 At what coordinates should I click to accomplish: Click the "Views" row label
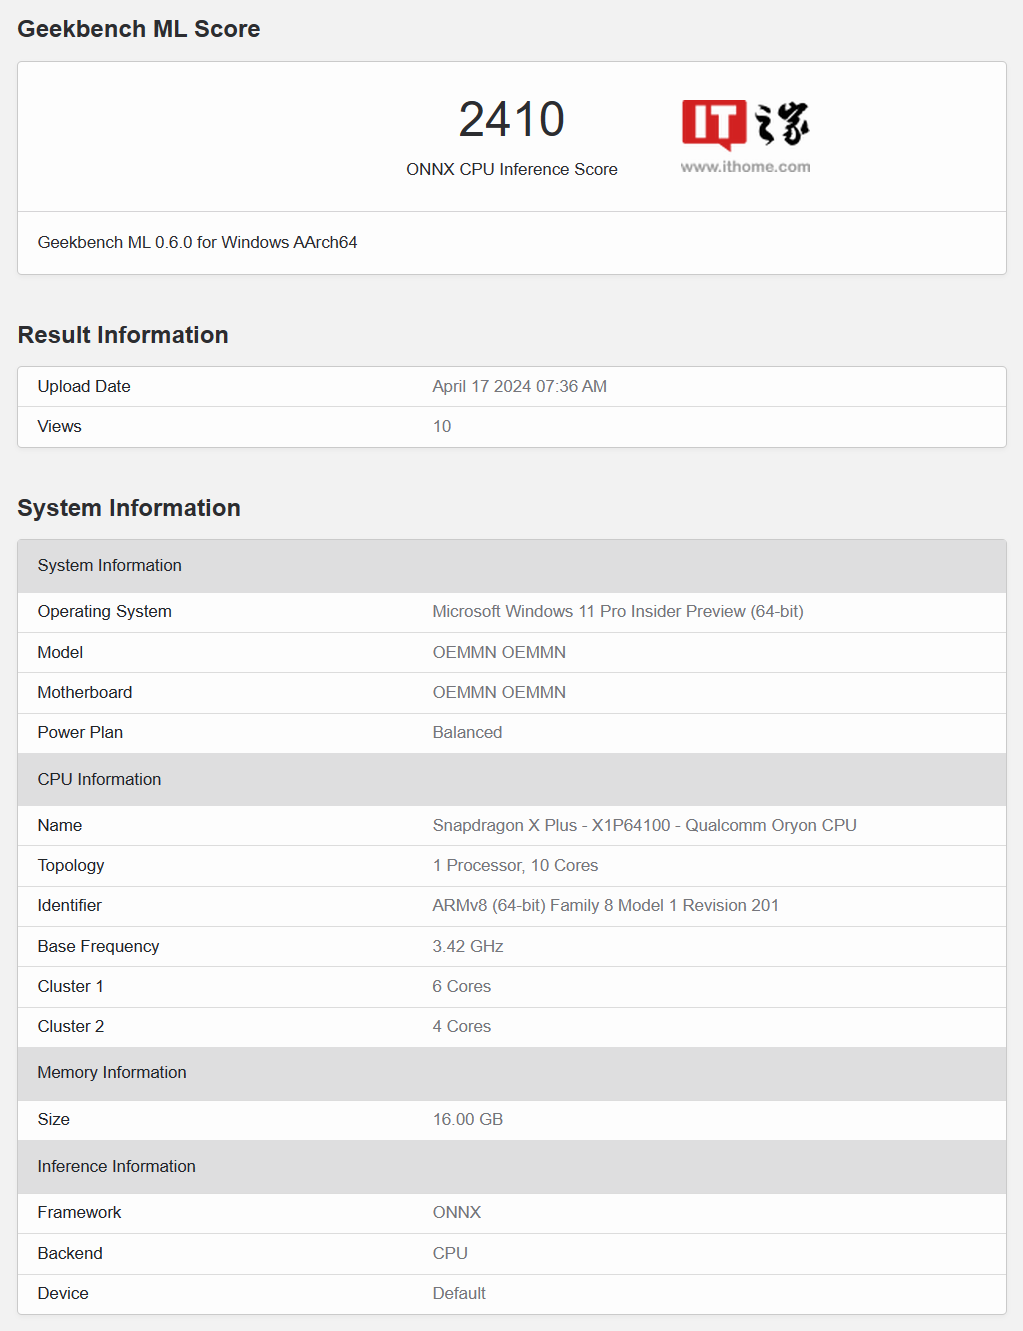[60, 427]
